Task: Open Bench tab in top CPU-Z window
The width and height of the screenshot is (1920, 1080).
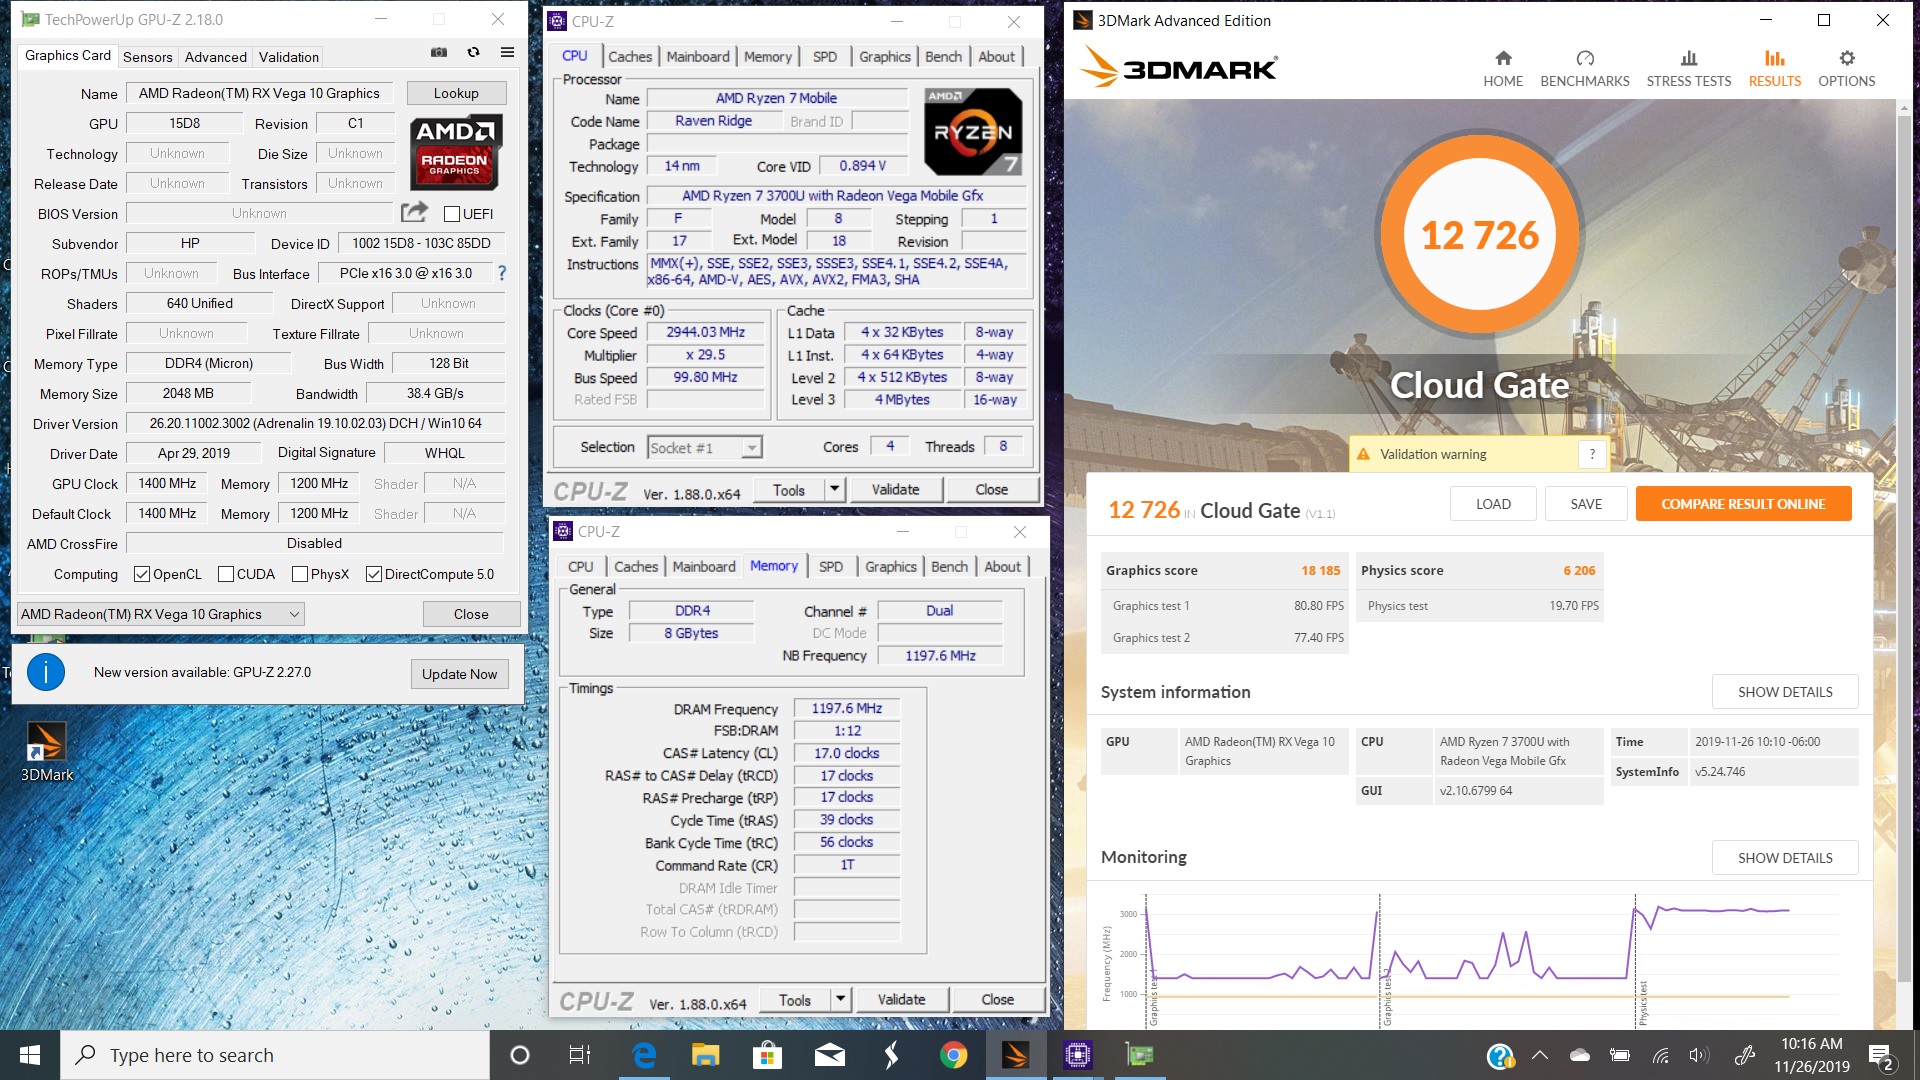Action: pyautogui.click(x=943, y=57)
